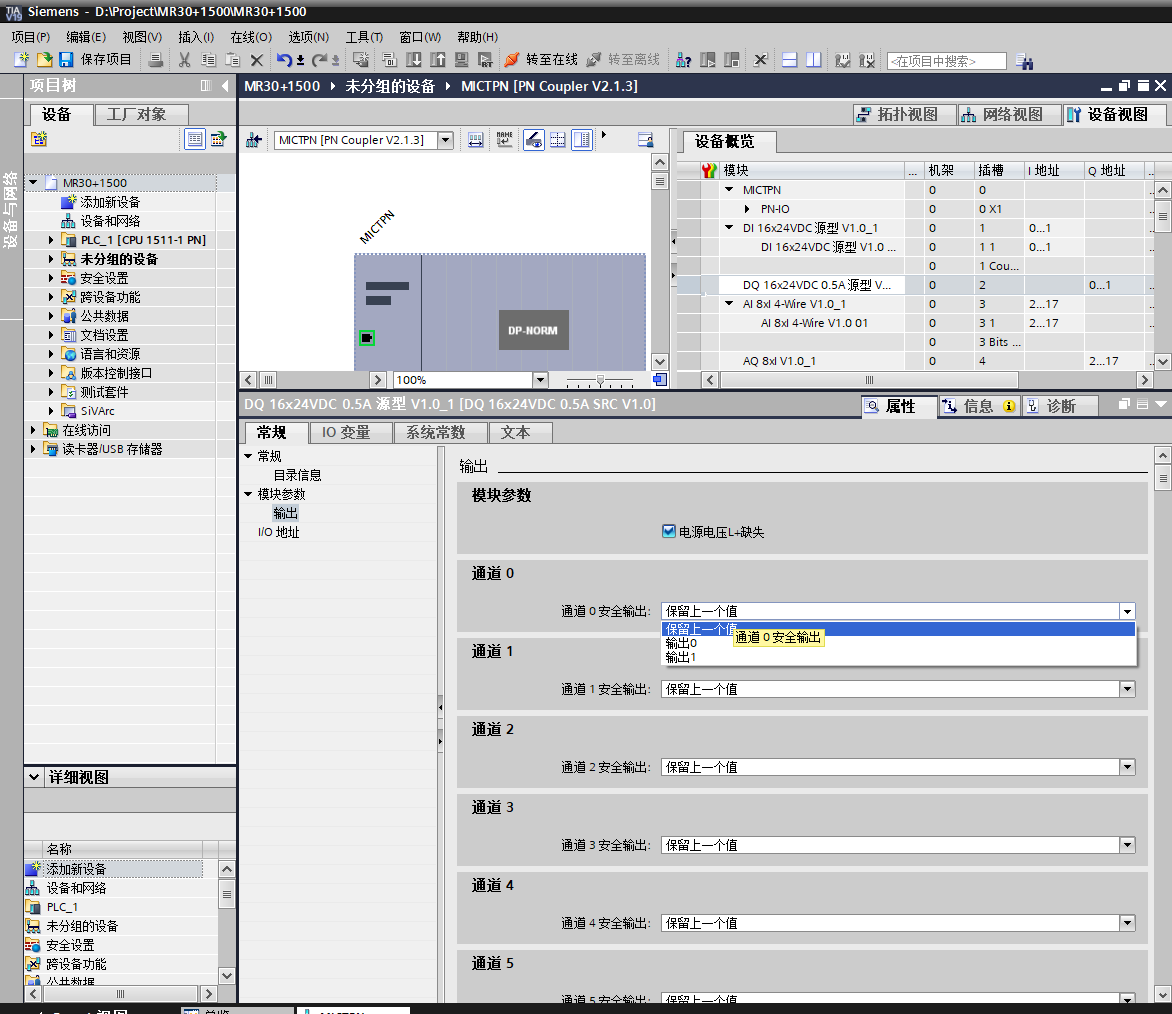
Task: Collapse the 详细视图 section
Action: pyautogui.click(x=34, y=777)
